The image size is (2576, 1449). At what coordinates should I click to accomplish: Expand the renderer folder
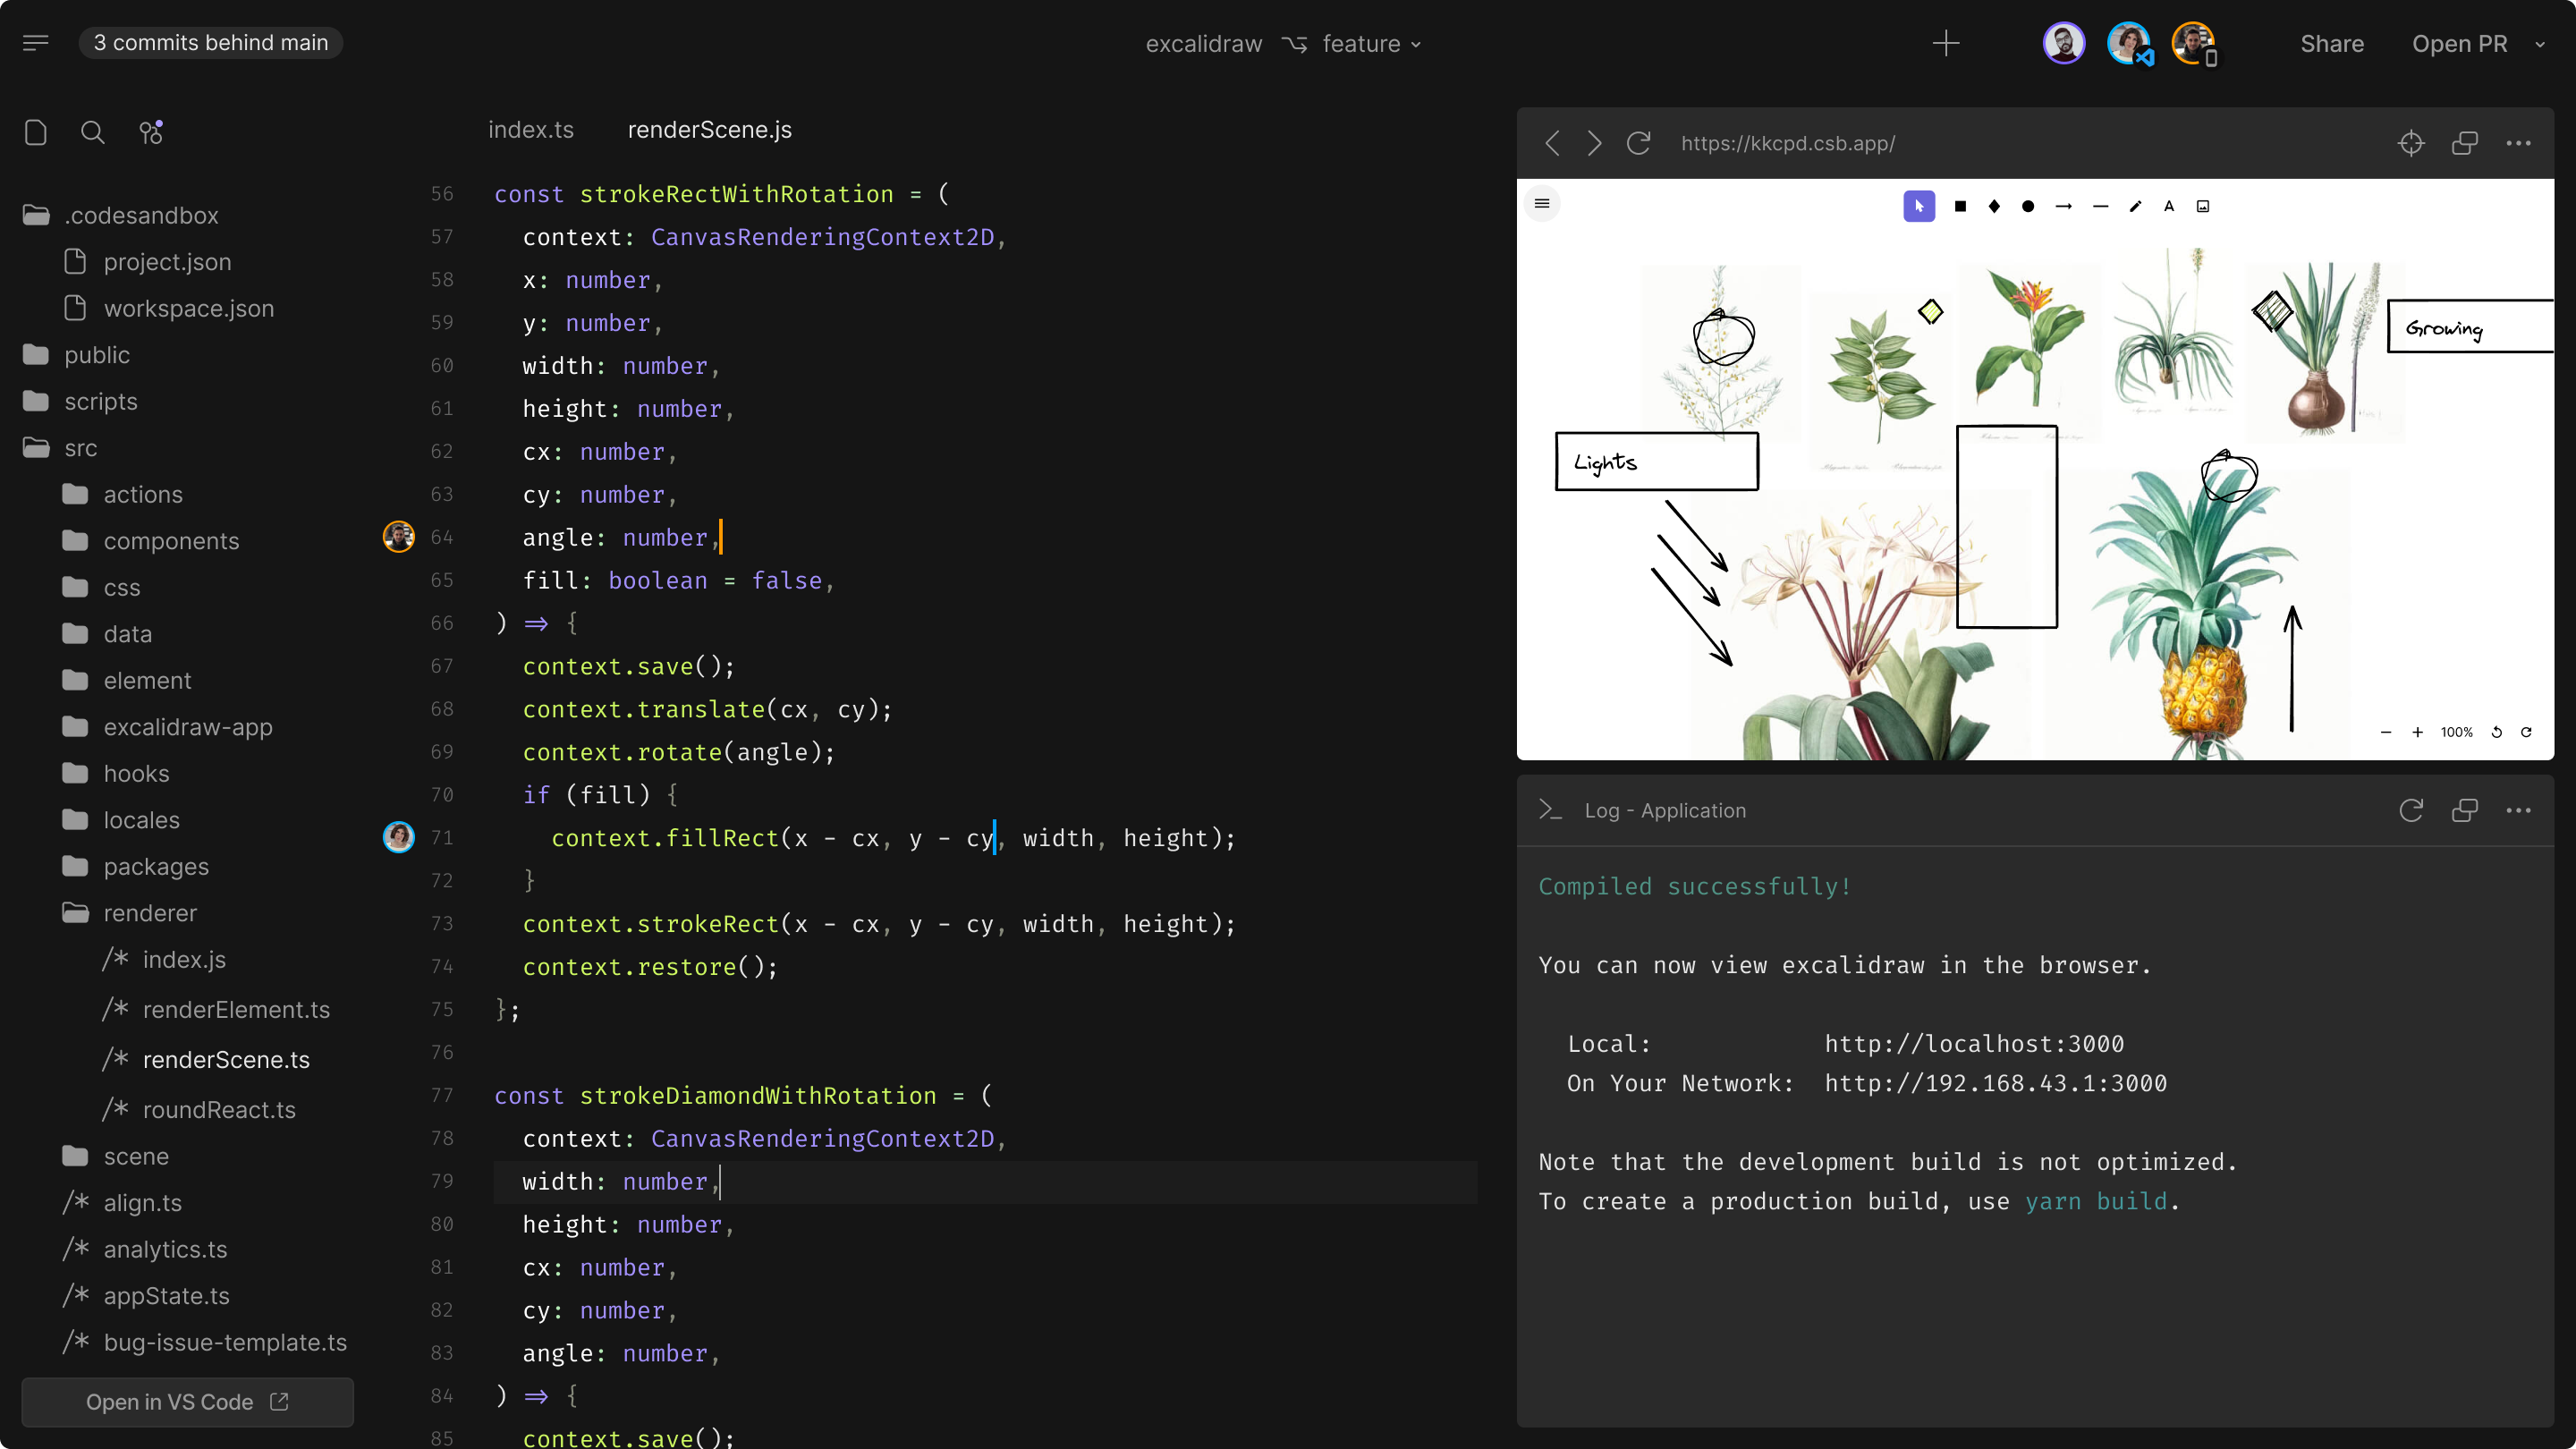pyautogui.click(x=150, y=913)
